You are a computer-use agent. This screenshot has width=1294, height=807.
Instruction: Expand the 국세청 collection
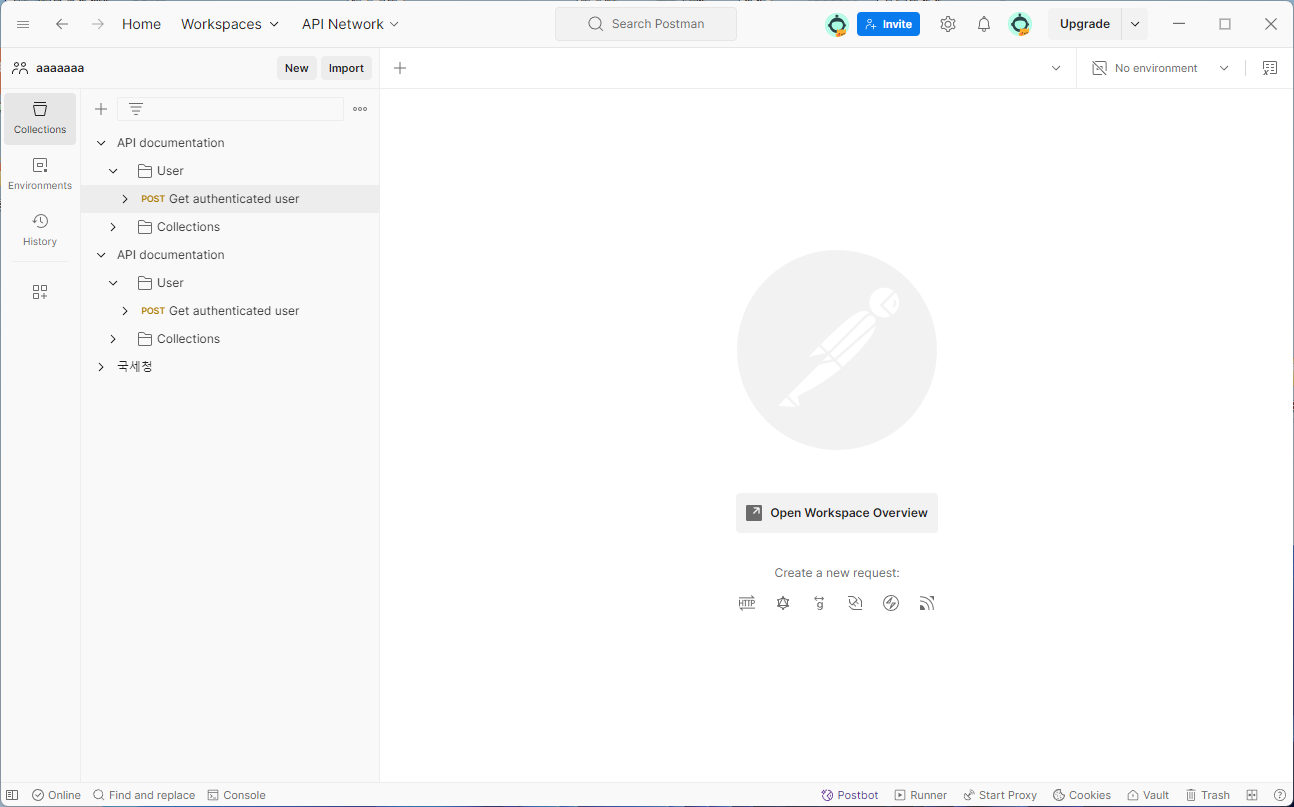101,367
